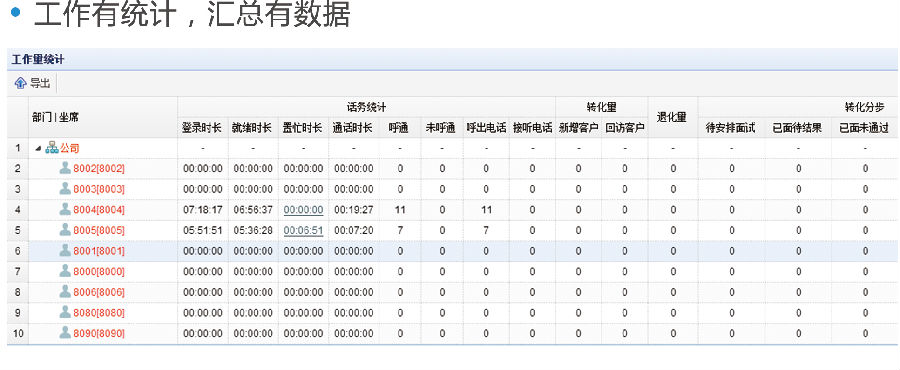Click ready duration 06:56:37 cell
Screen dimensions: 900x370
[253, 210]
